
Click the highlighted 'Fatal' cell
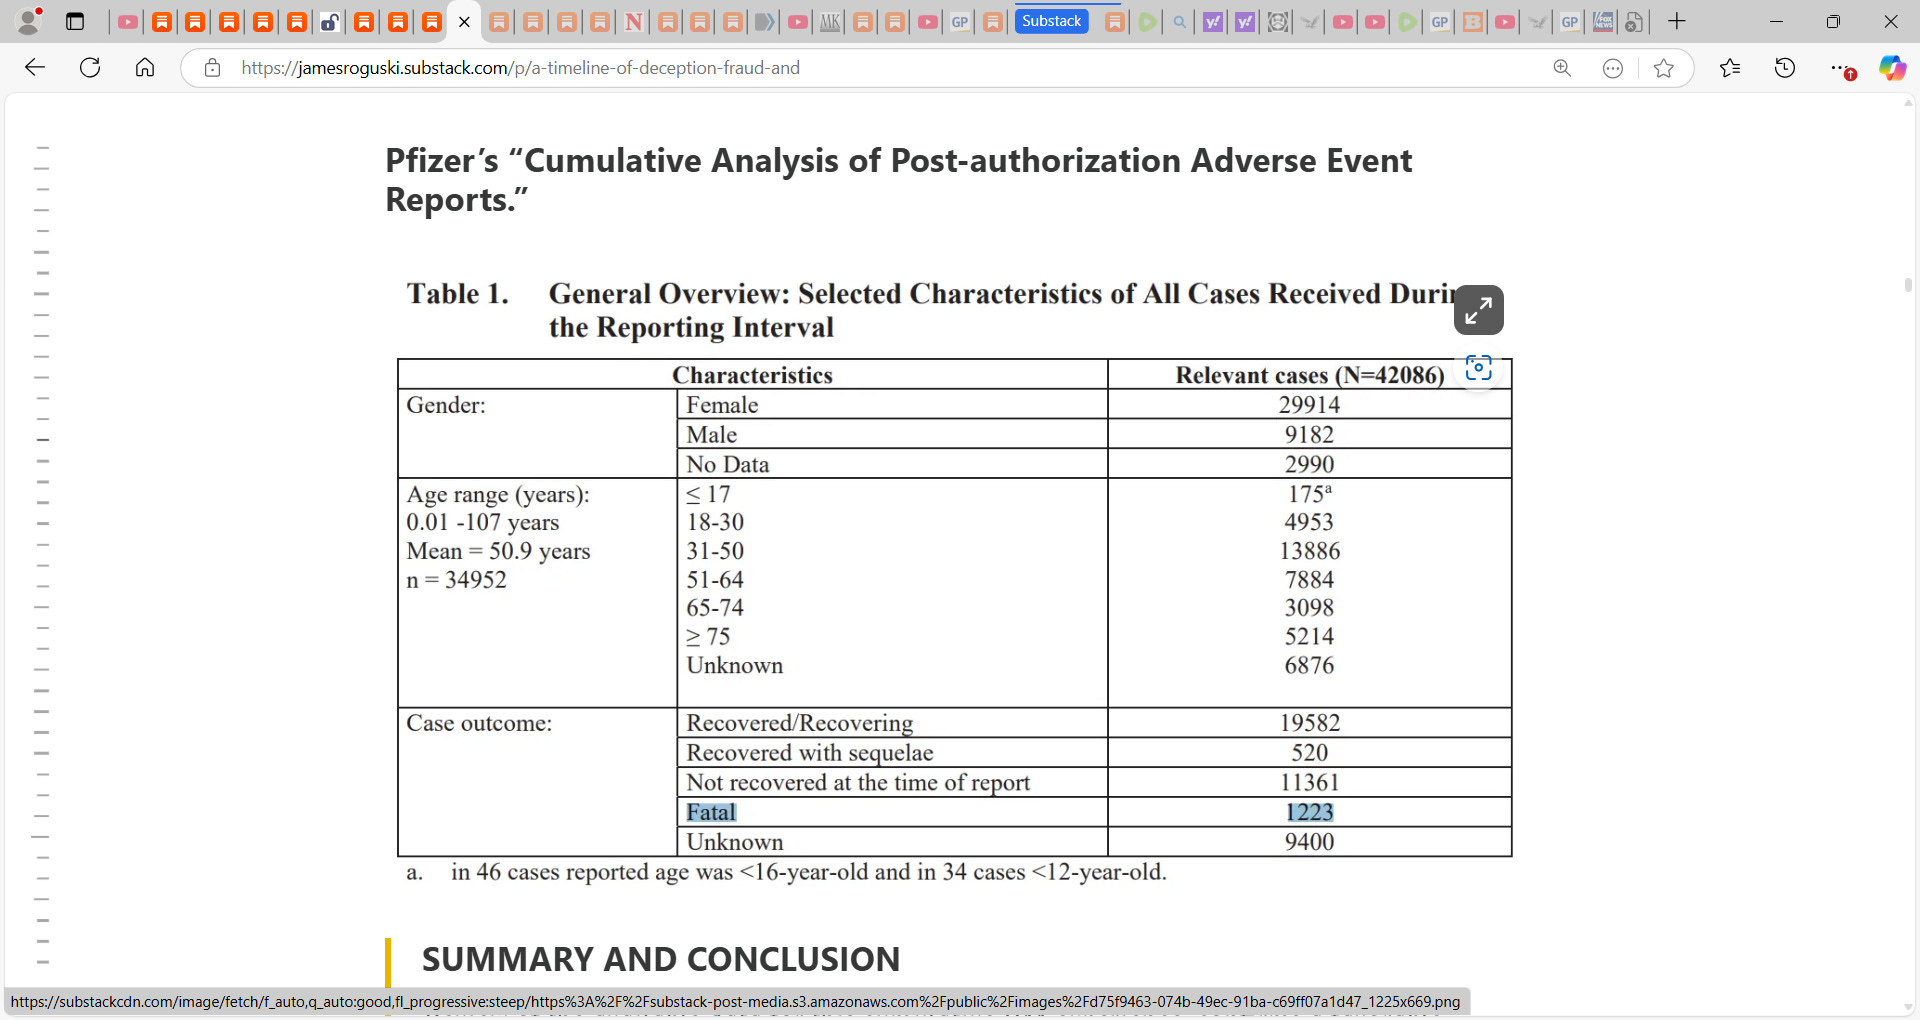[711, 812]
